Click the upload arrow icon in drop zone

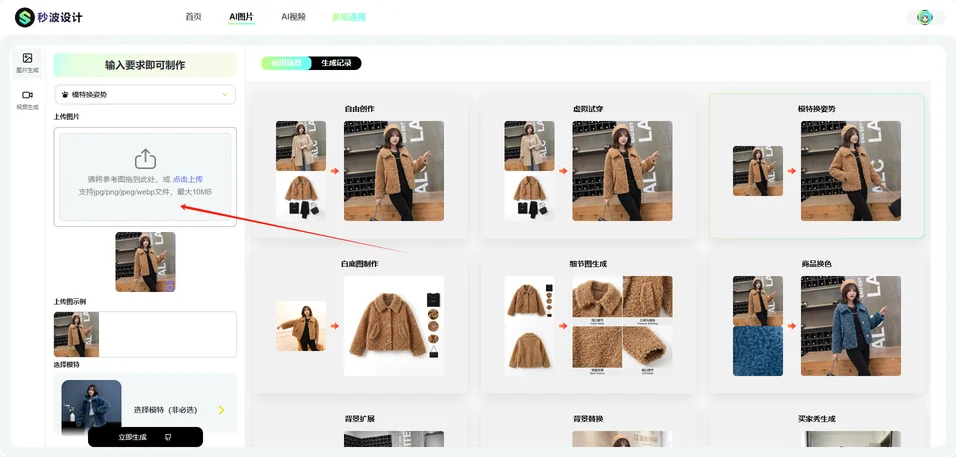click(145, 159)
